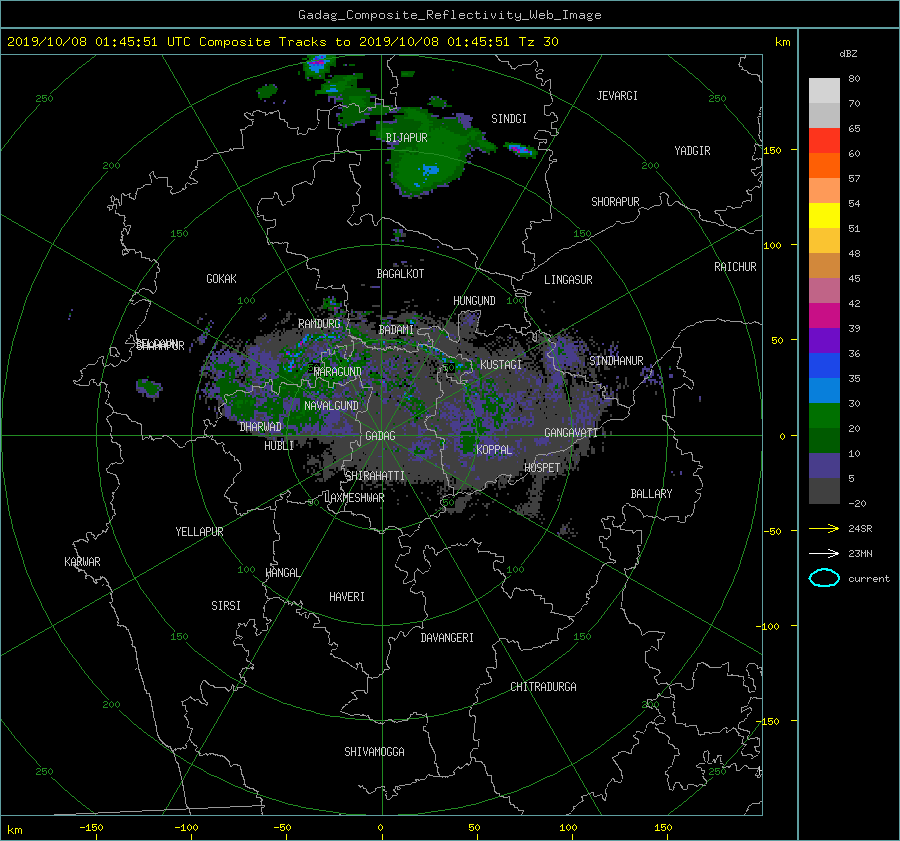Click the -150 km tick on bottom axis
Viewport: 900px width, 841px height.
coord(91,828)
